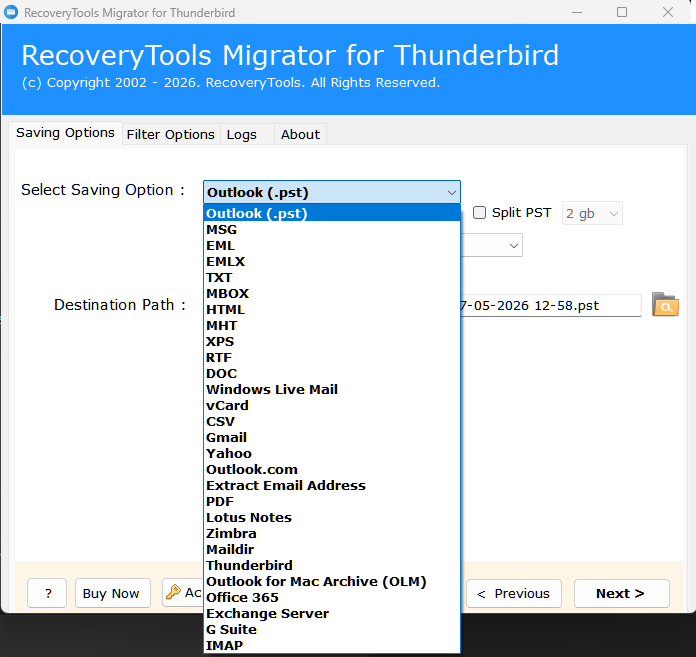Open the 2 gb split size dropdown
The image size is (696, 657).
(x=592, y=214)
